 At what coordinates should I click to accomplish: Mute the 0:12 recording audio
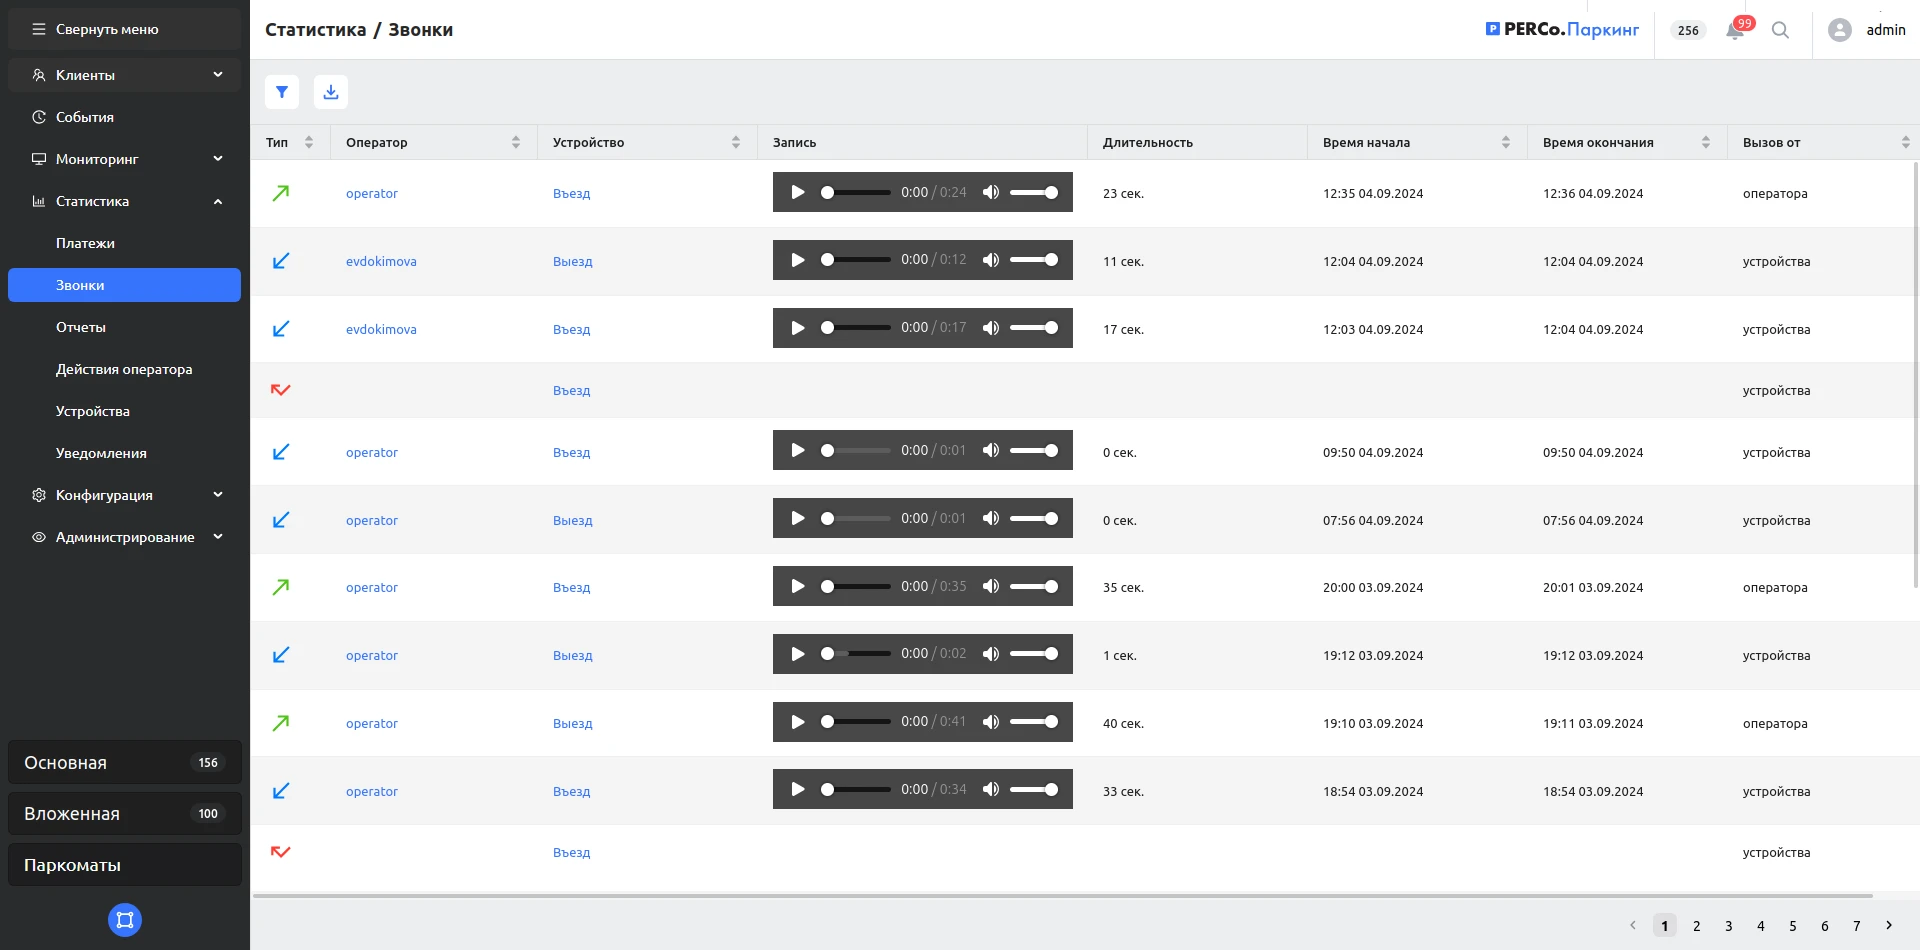tap(991, 260)
